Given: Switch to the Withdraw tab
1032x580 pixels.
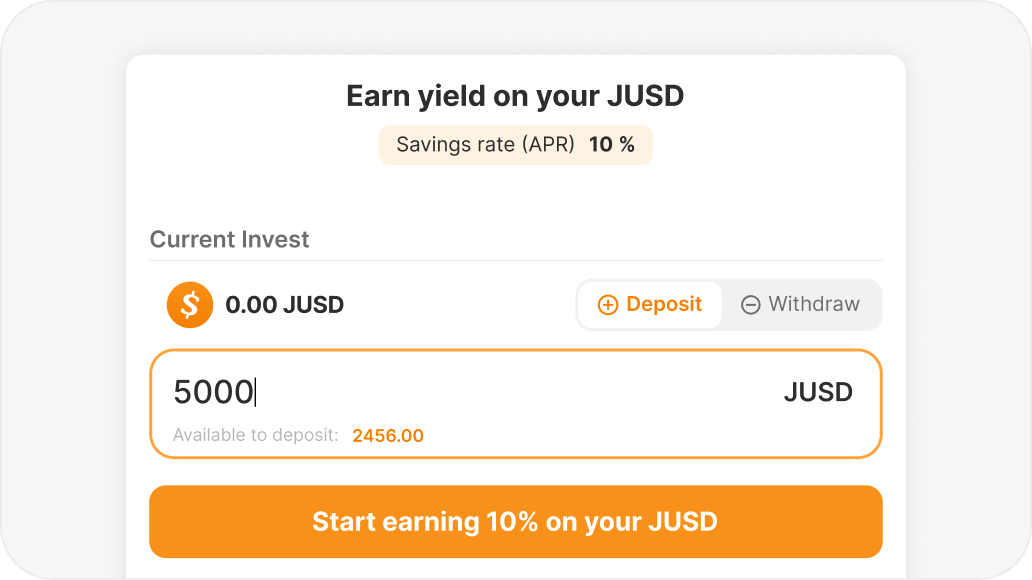Looking at the screenshot, I should (802, 305).
